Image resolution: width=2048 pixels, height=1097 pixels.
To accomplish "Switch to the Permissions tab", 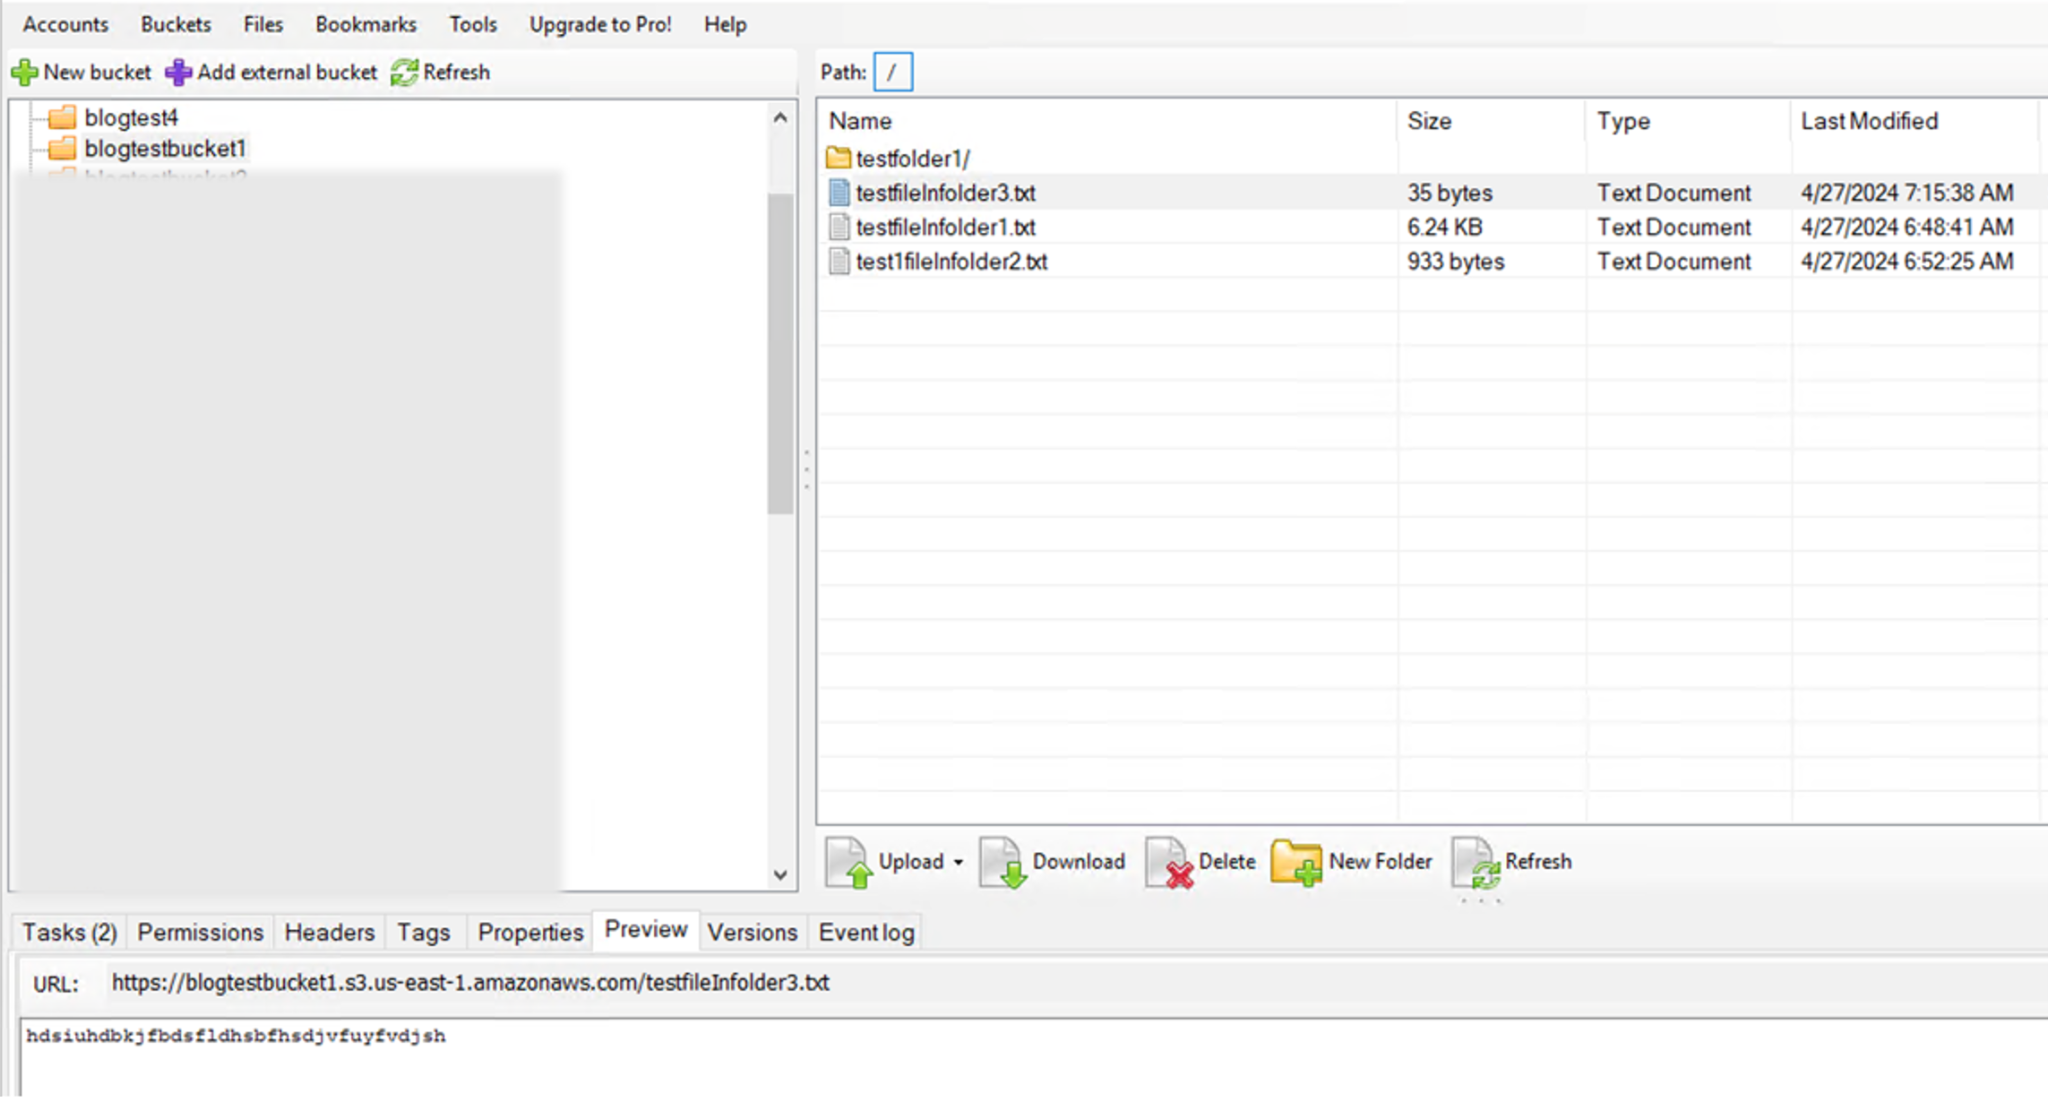I will tap(200, 932).
